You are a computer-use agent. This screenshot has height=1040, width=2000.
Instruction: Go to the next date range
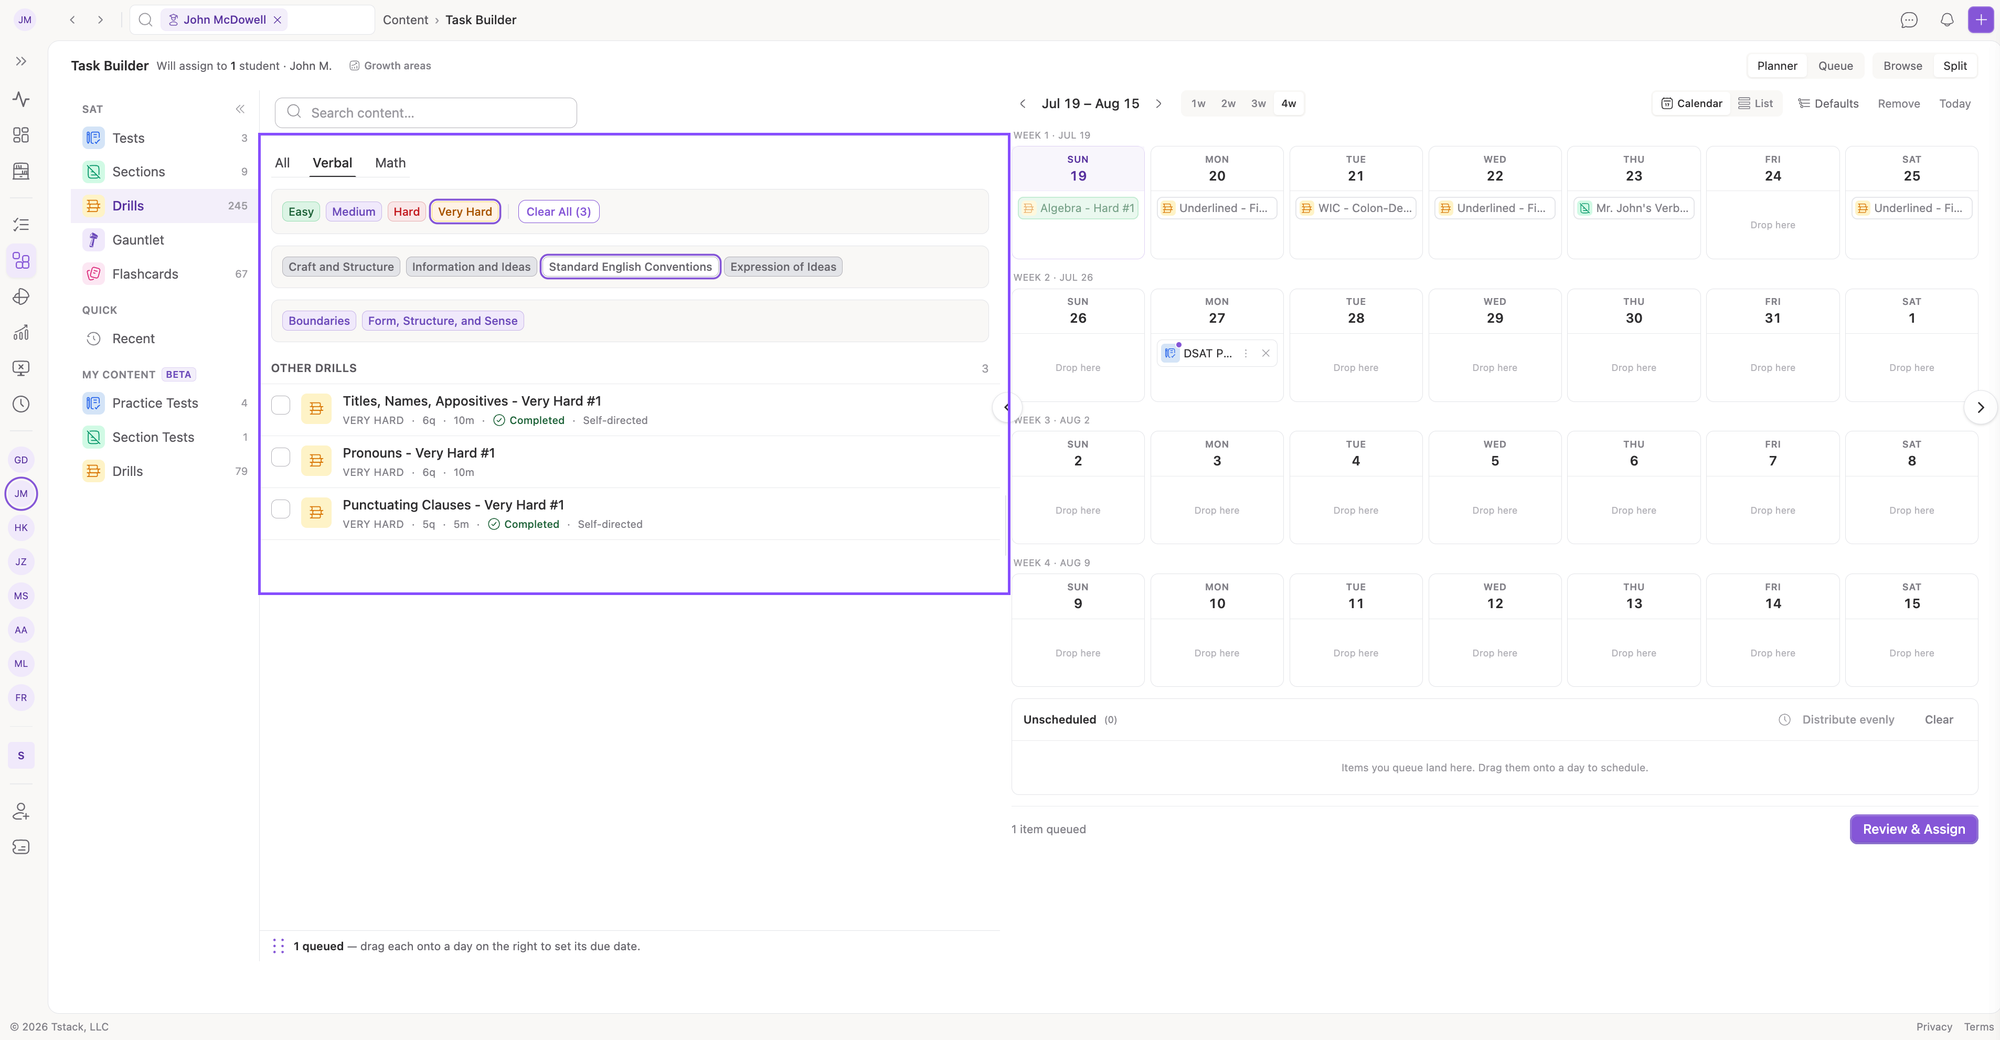click(x=1159, y=104)
